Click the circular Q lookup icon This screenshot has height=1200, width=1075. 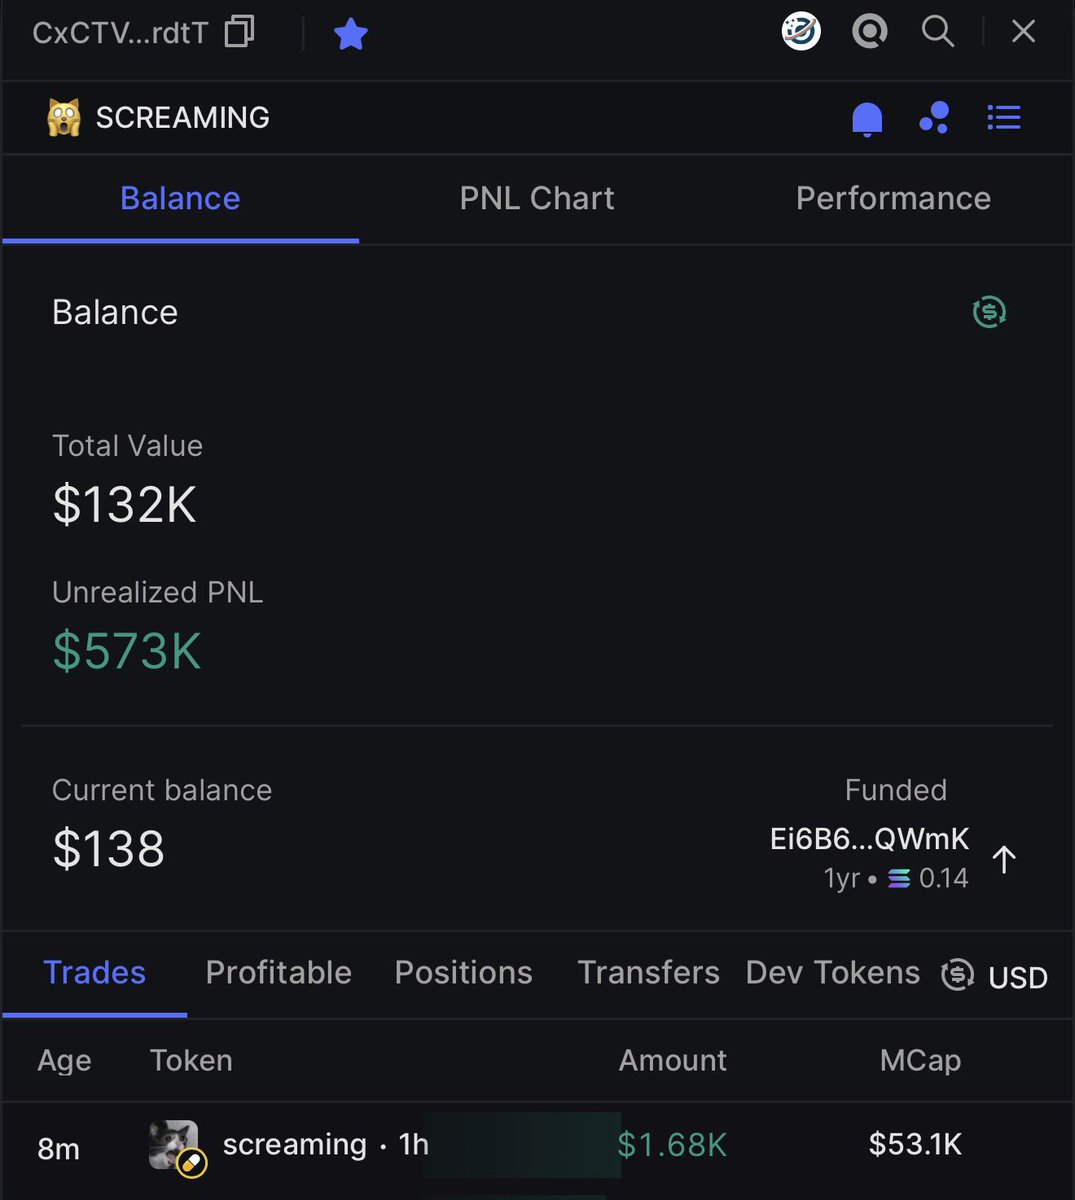pyautogui.click(x=870, y=32)
